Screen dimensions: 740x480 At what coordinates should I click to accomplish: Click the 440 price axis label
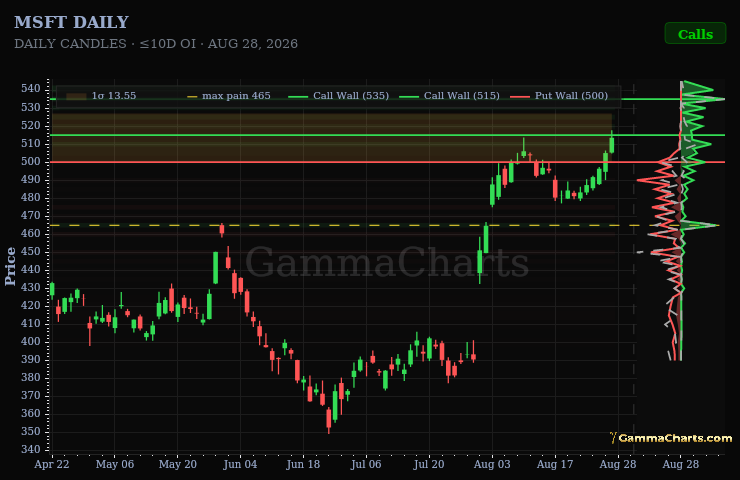[31, 269]
